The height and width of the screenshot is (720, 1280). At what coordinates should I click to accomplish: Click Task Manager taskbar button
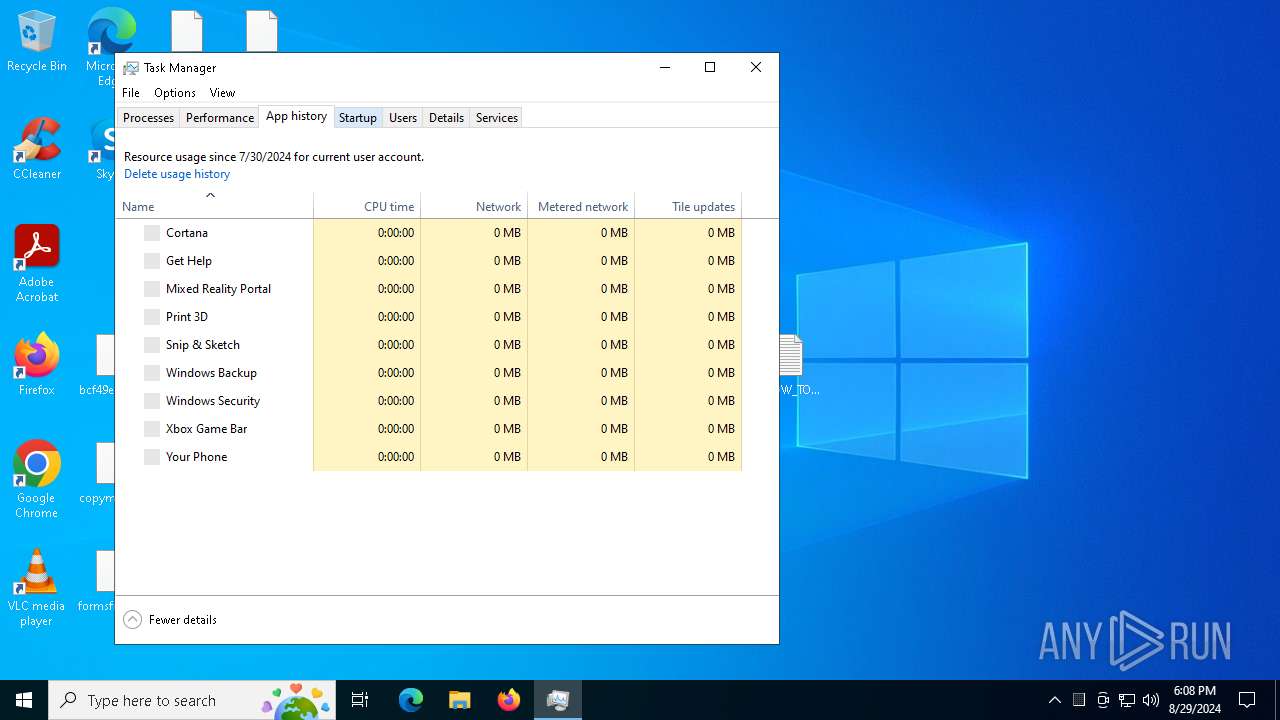[558, 700]
